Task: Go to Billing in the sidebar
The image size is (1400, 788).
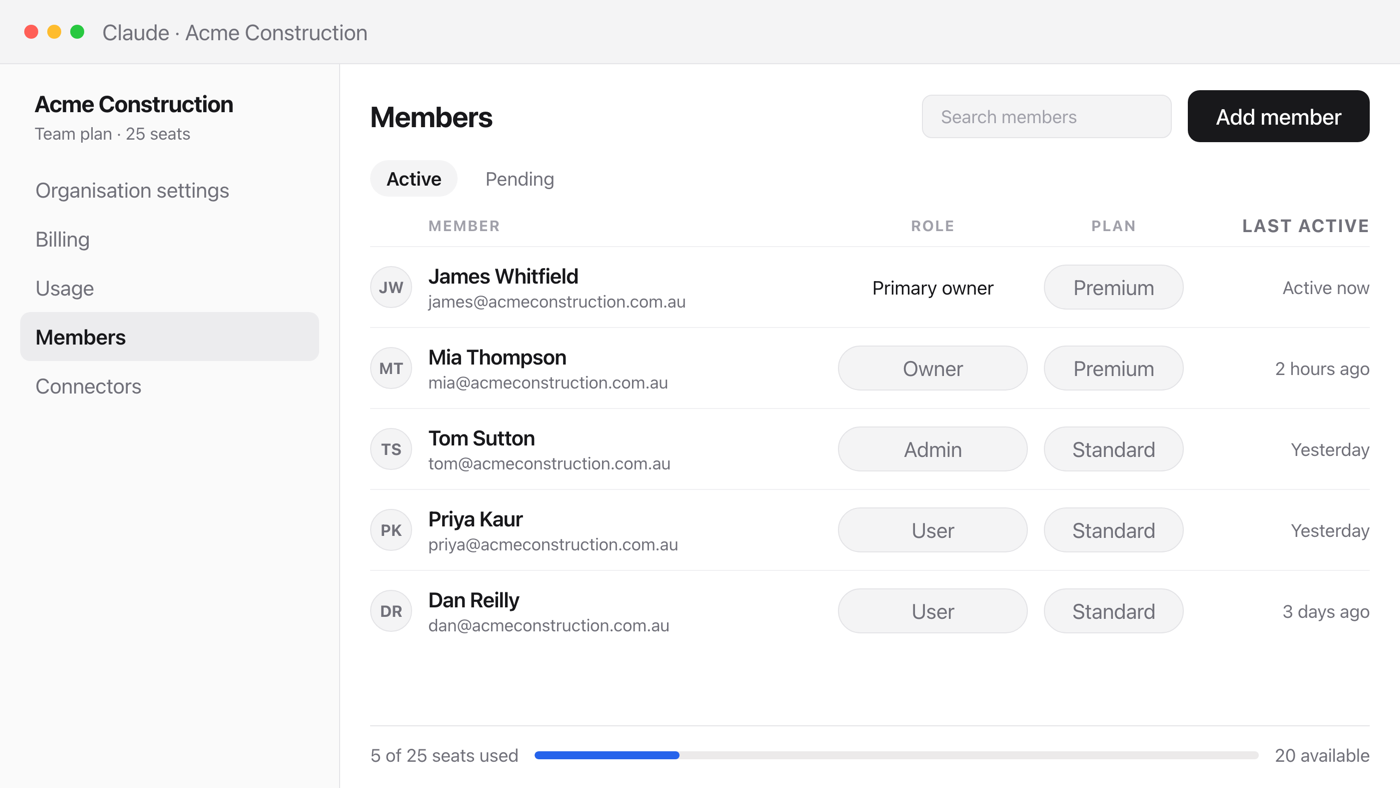Action: [169, 239]
